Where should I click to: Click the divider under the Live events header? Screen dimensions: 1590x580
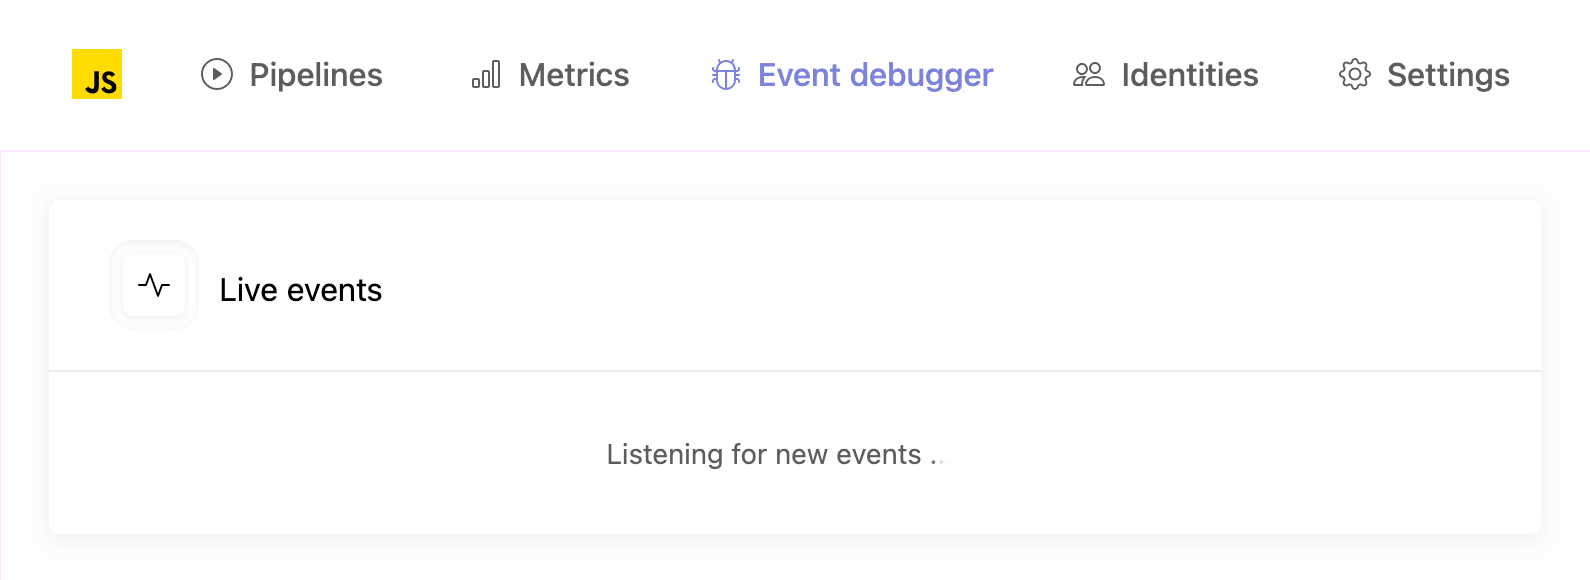point(795,369)
